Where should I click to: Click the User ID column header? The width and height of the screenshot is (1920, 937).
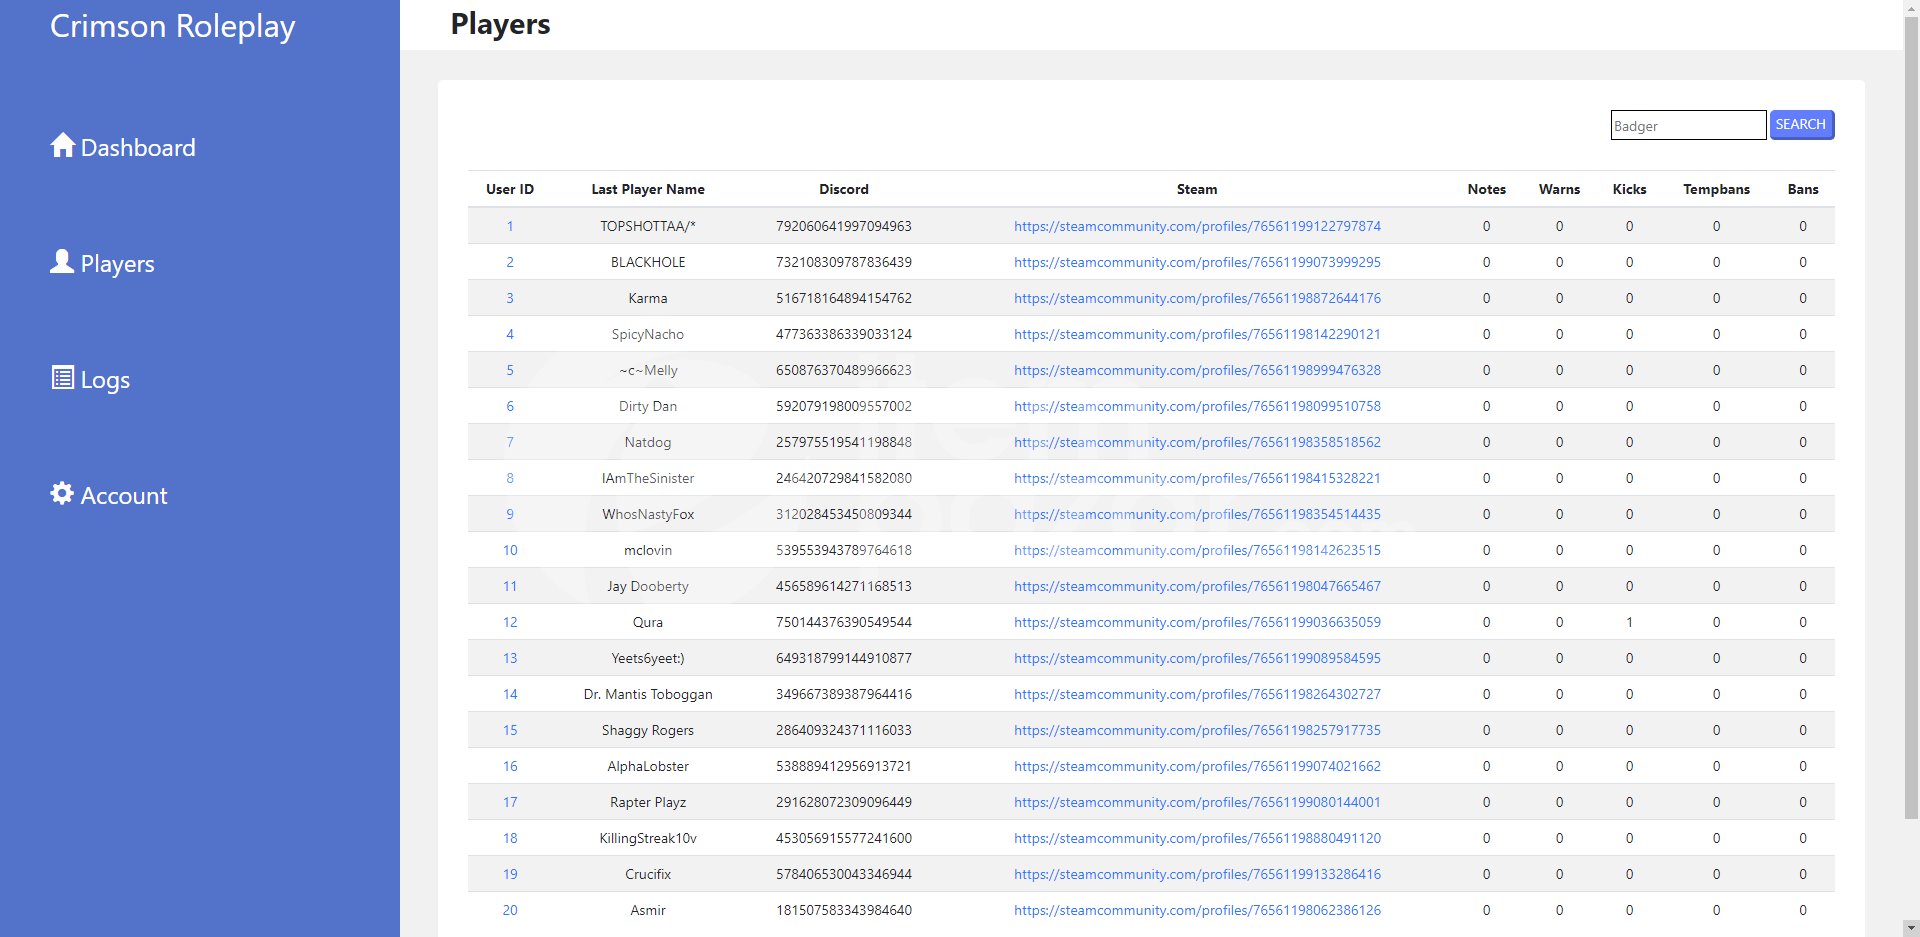[510, 189]
